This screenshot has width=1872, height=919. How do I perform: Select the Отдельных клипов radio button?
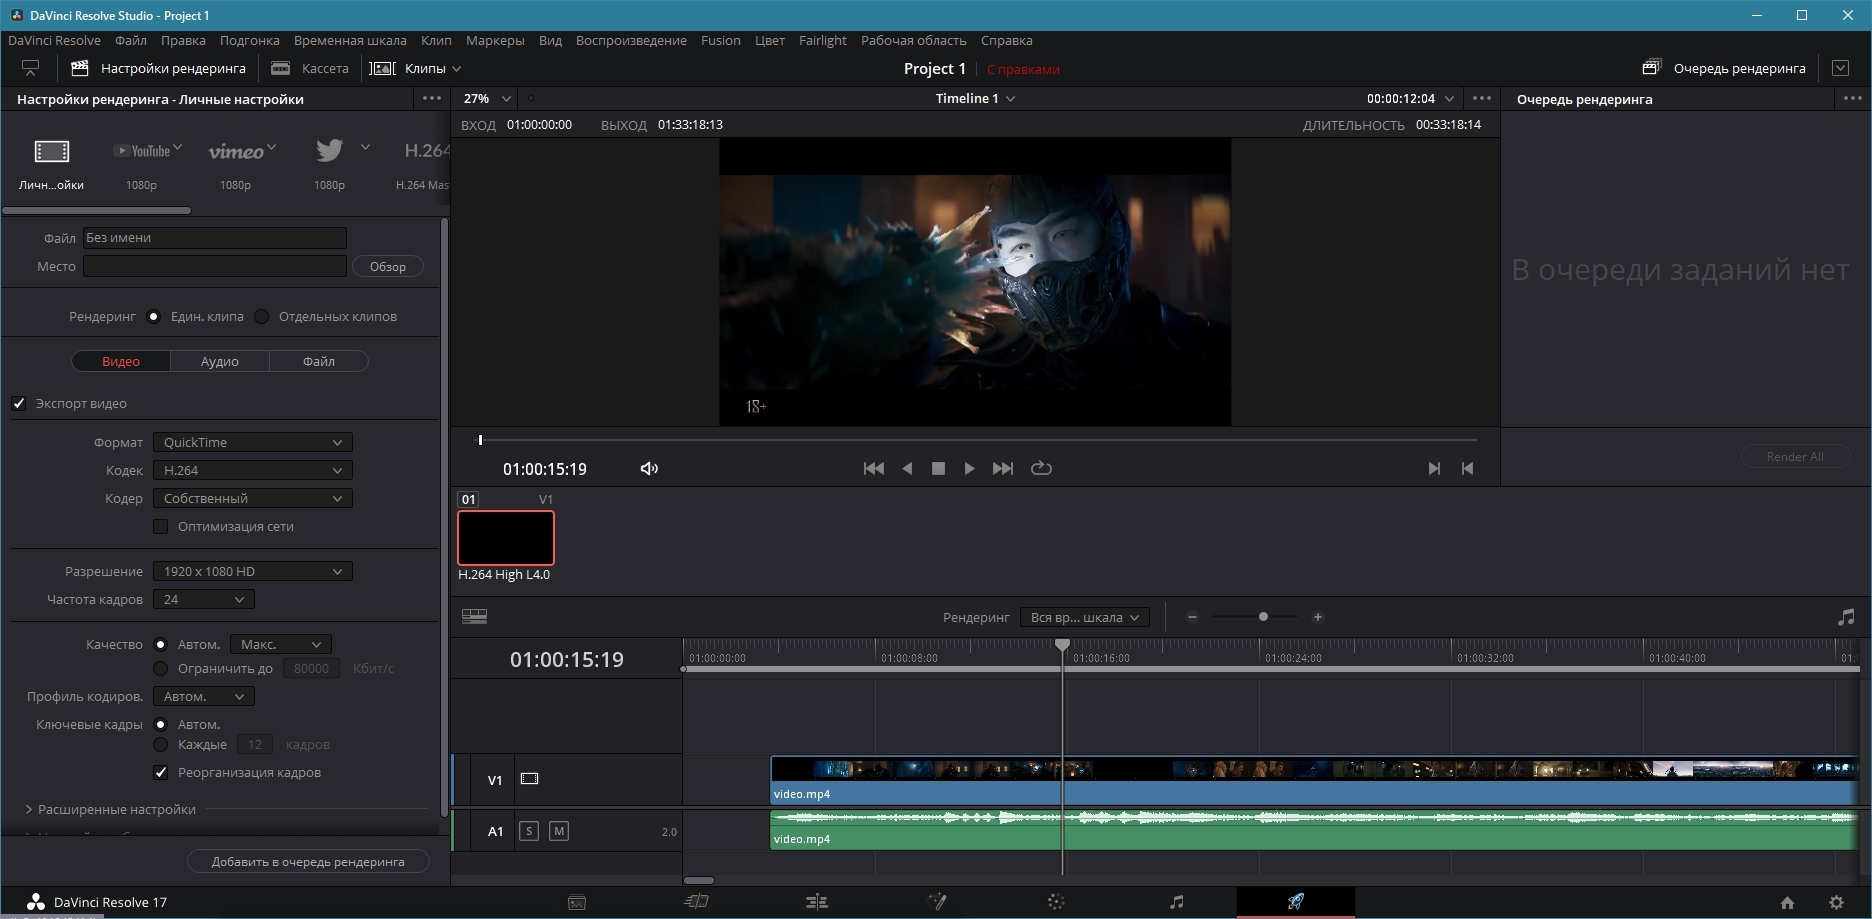coord(262,316)
